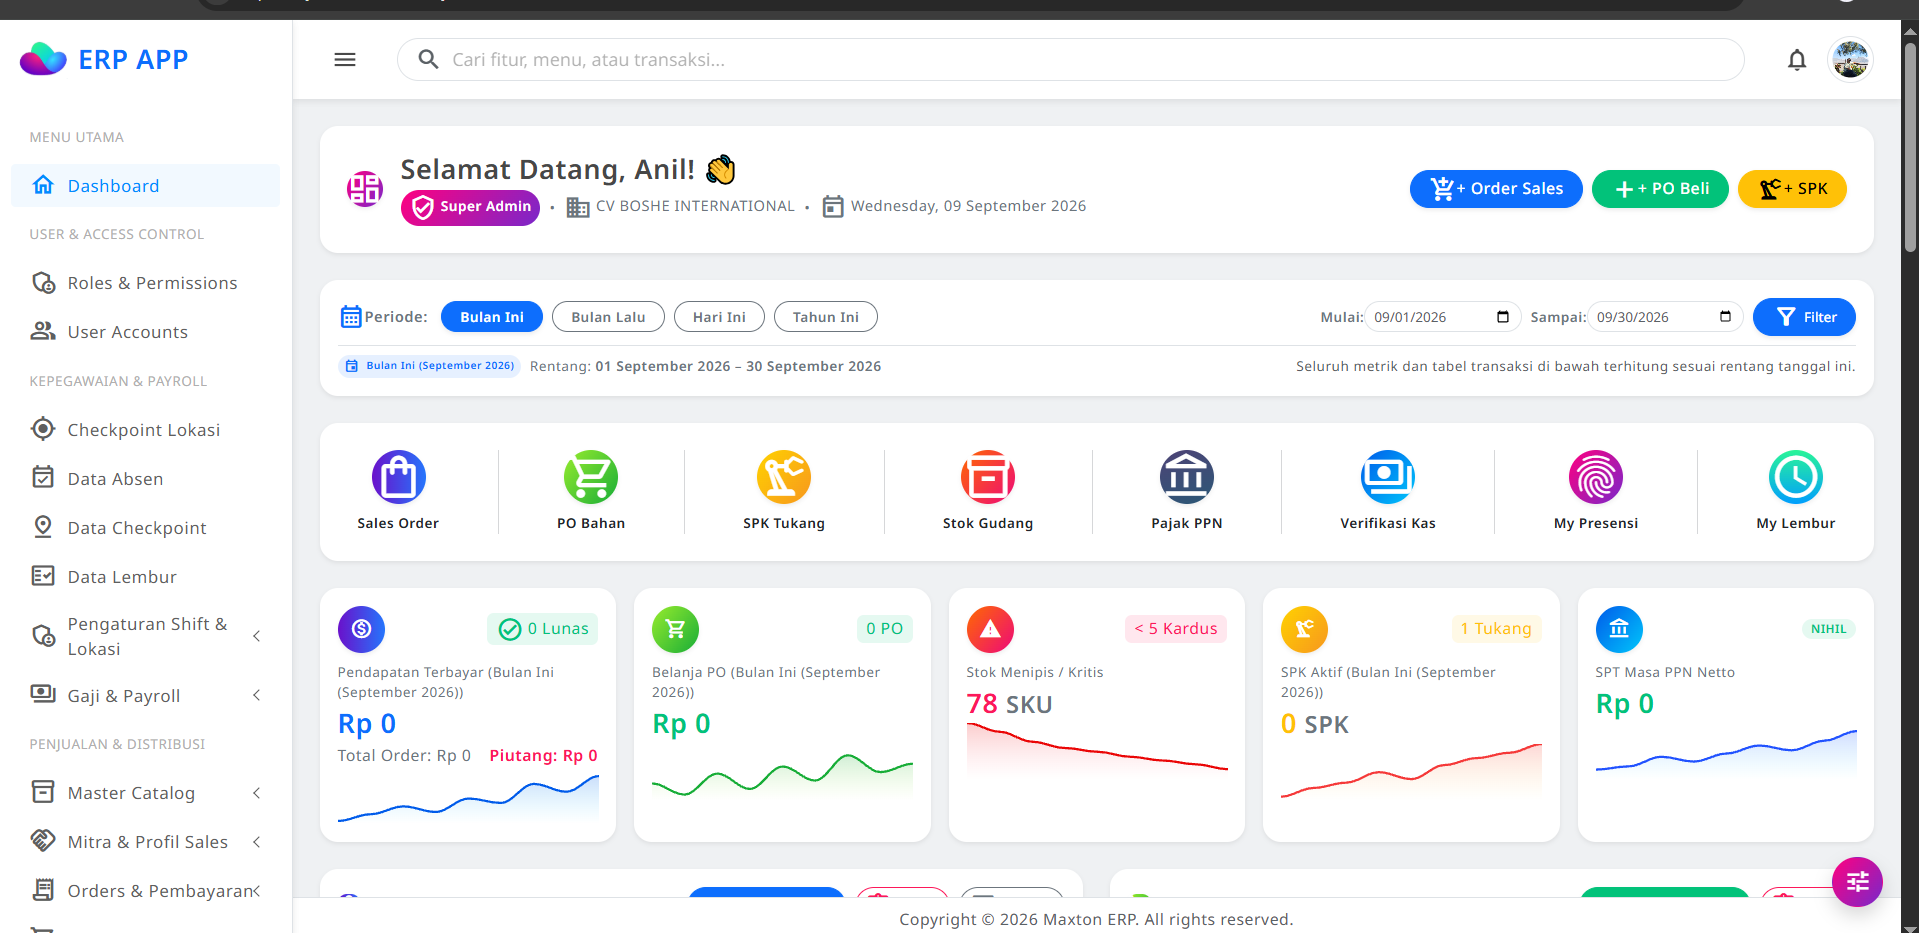This screenshot has width=1919, height=933.
Task: Open the My Lembur clock icon
Action: (1796, 477)
